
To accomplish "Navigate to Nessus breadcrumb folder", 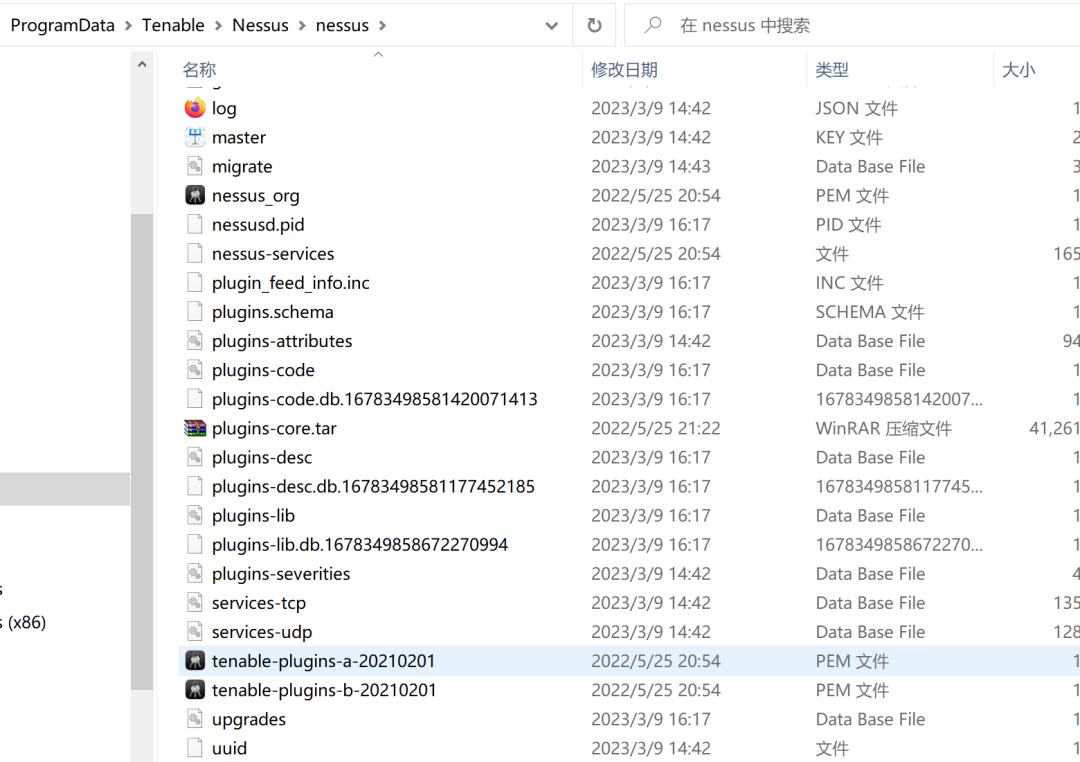I will pyautogui.click(x=260, y=25).
